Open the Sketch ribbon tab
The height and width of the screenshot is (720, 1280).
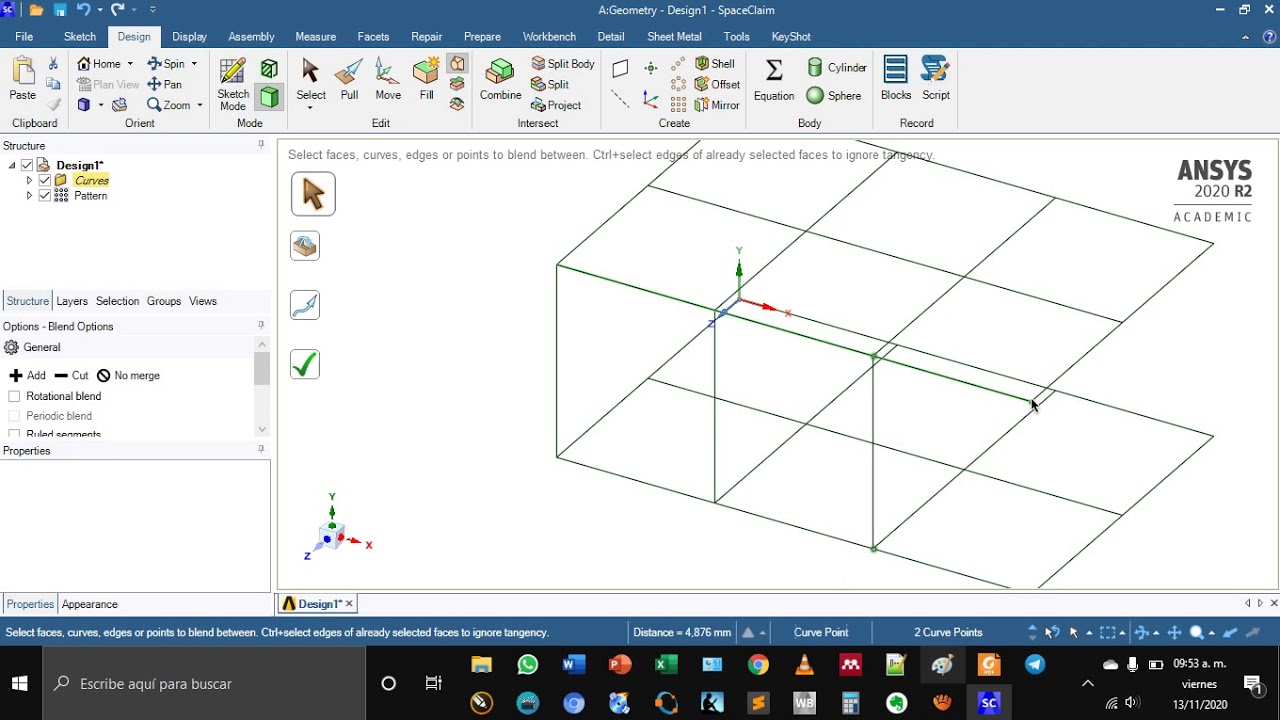click(x=80, y=36)
